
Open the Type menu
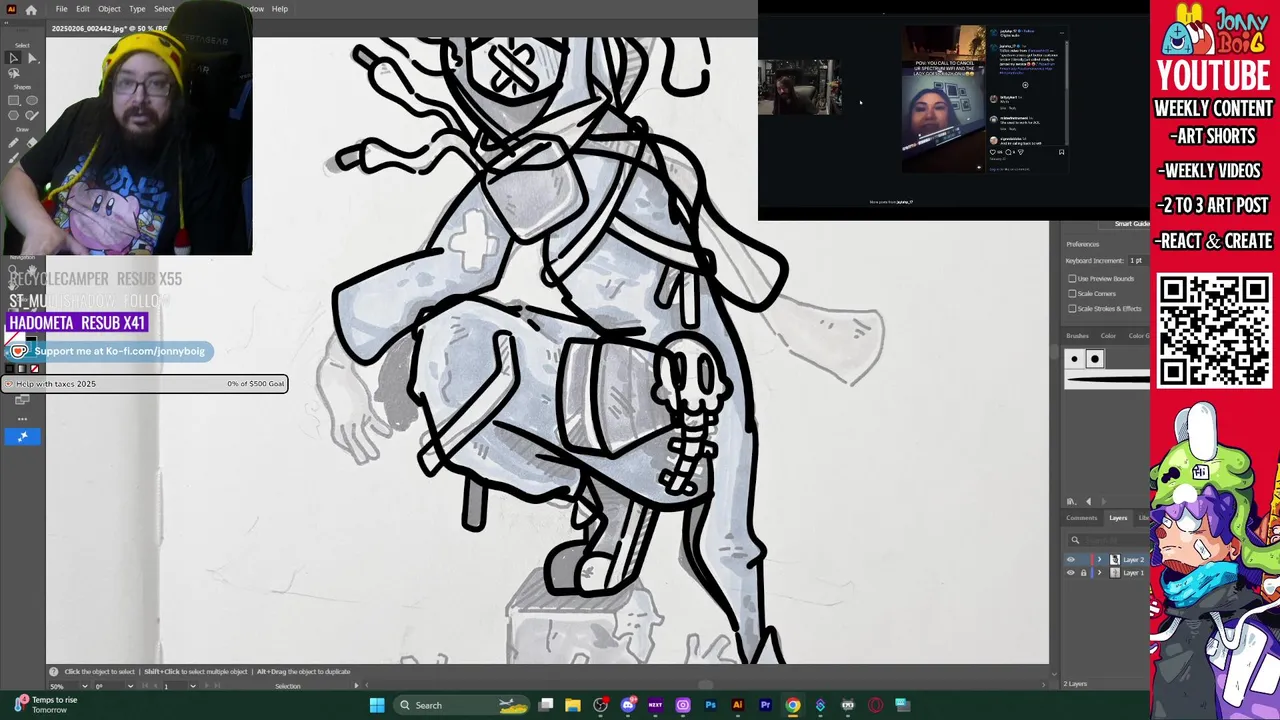pos(137,9)
